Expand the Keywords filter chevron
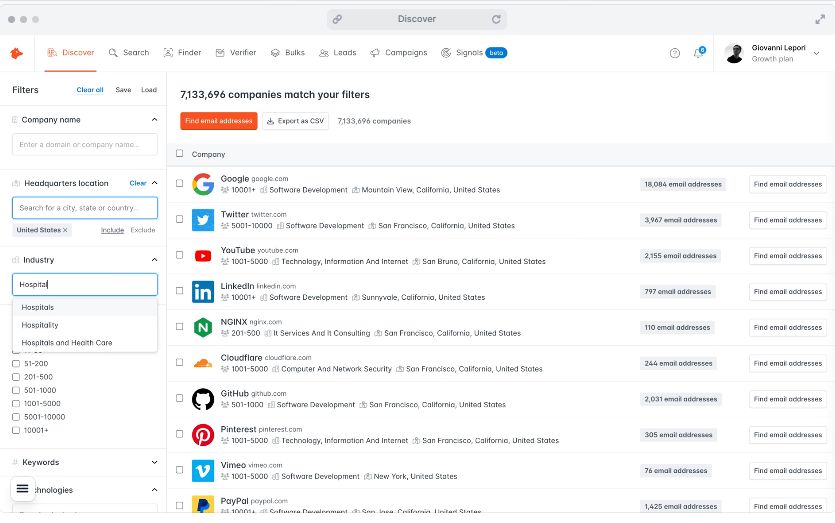Screen dimensions: 835x523 pyautogui.click(x=154, y=462)
